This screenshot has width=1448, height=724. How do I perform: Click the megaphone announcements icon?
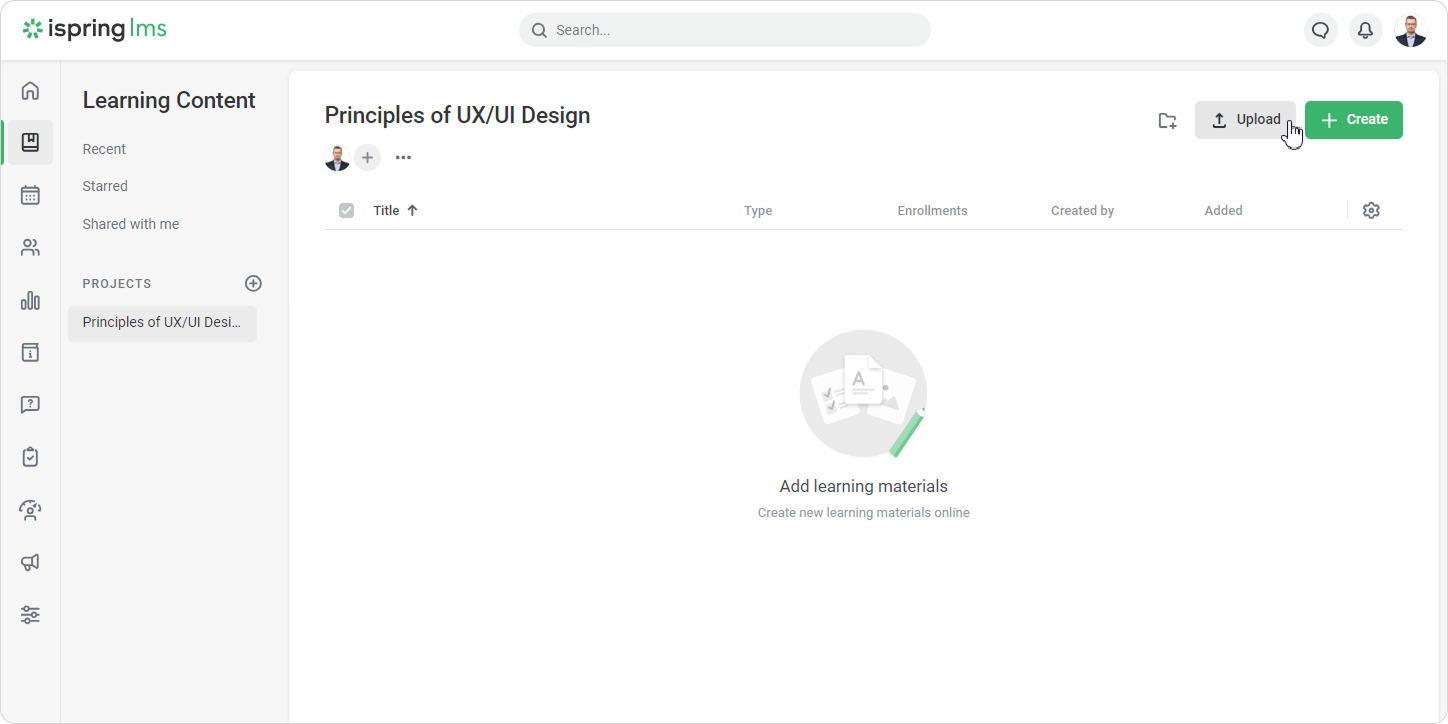[x=30, y=562]
